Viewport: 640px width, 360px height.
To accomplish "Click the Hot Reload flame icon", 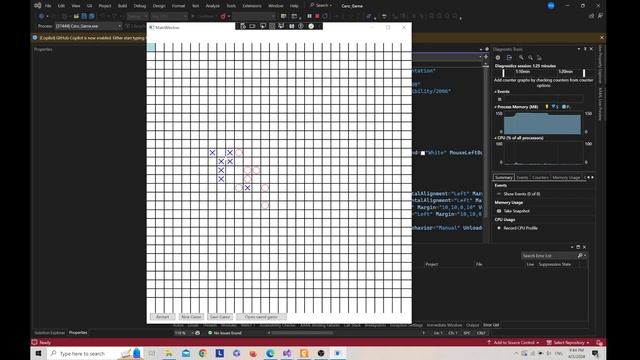I will (x=223, y=16).
